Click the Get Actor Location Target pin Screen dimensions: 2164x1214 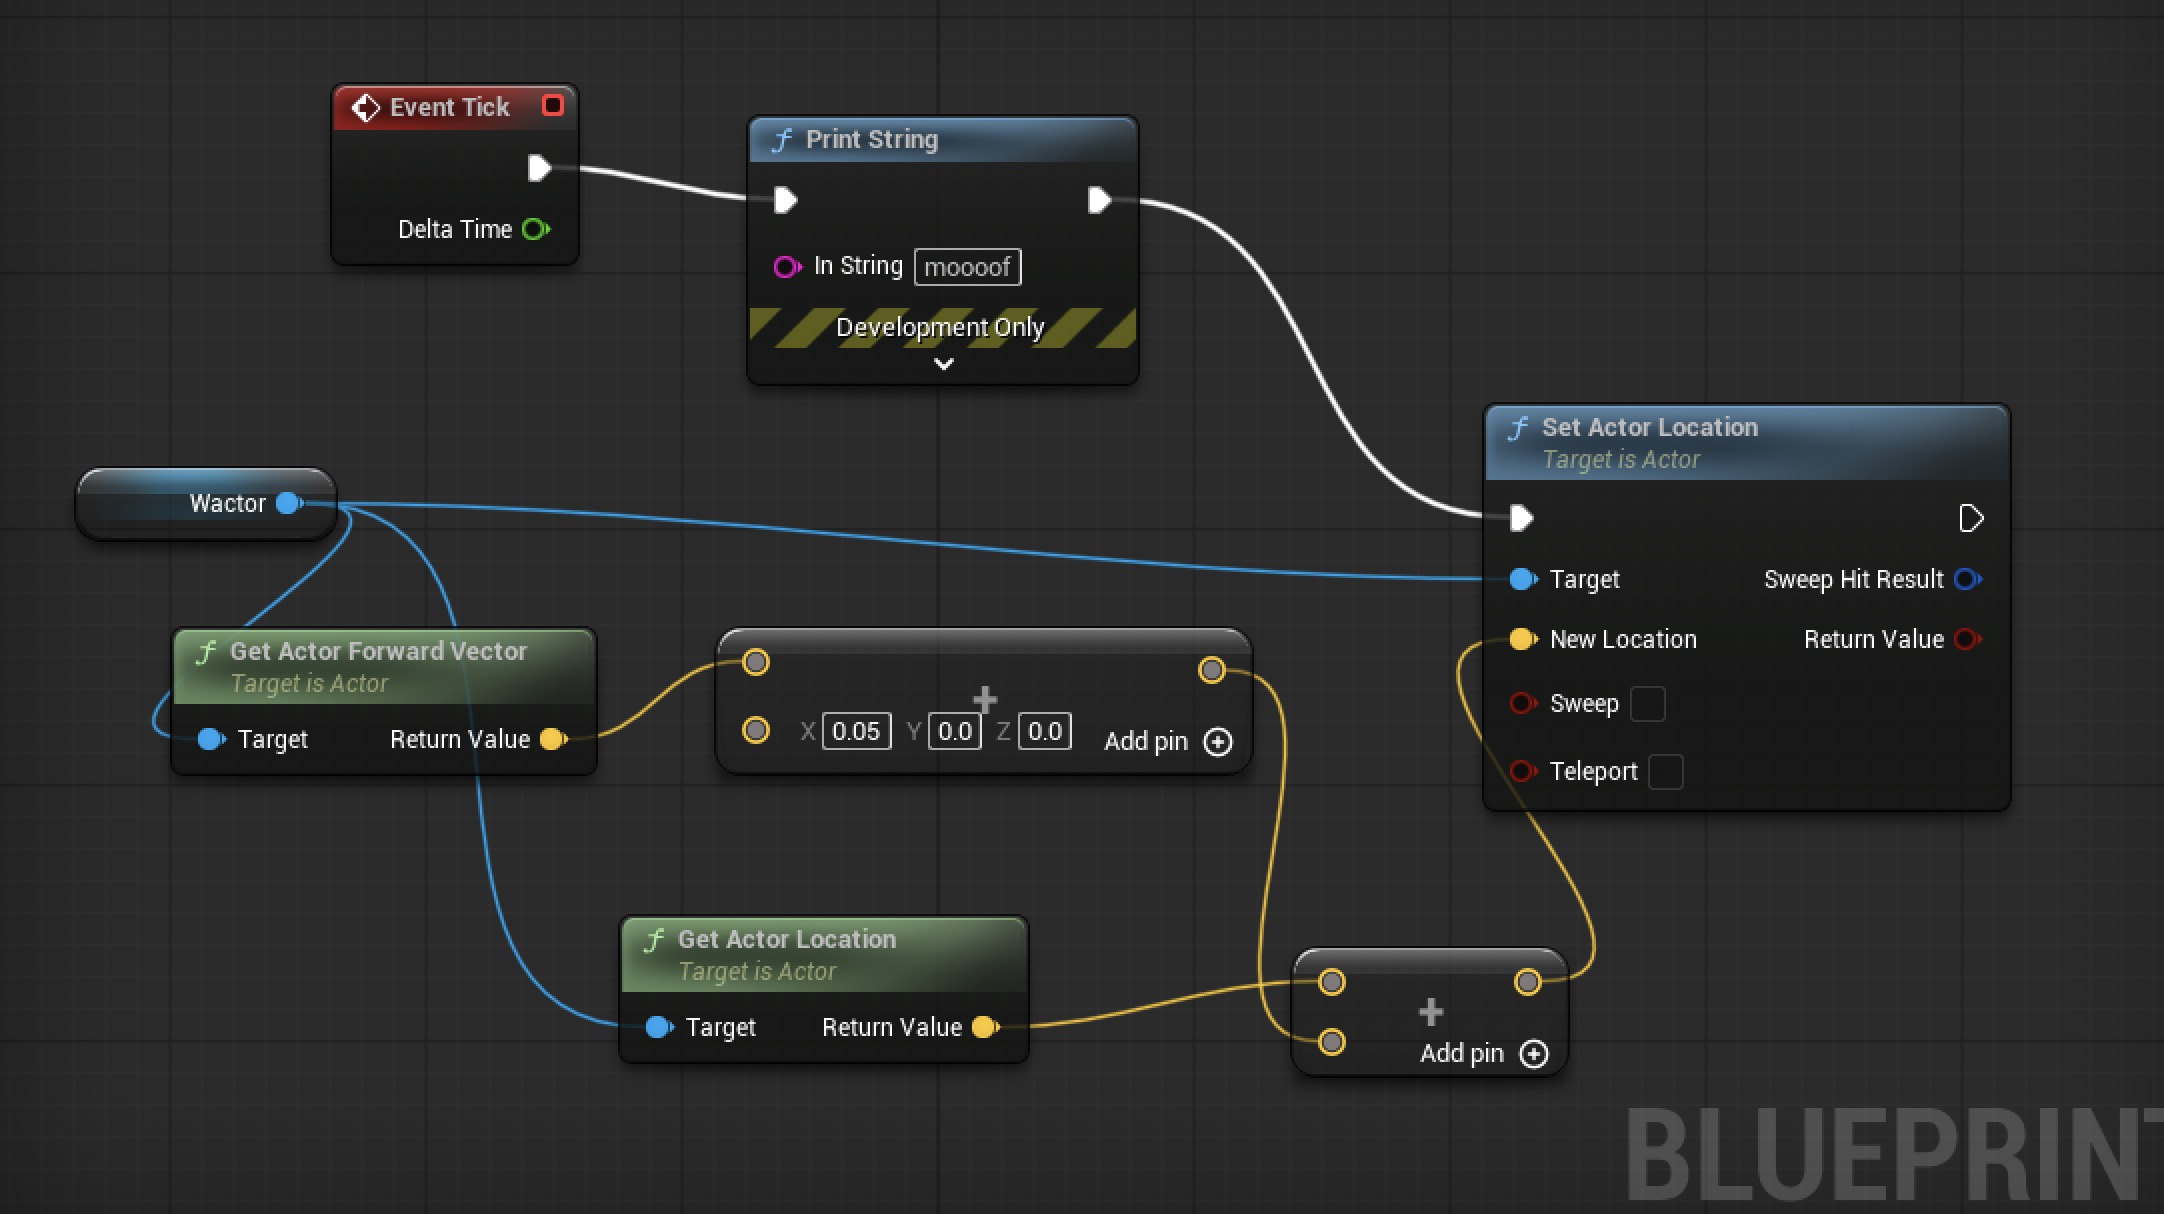click(658, 1027)
